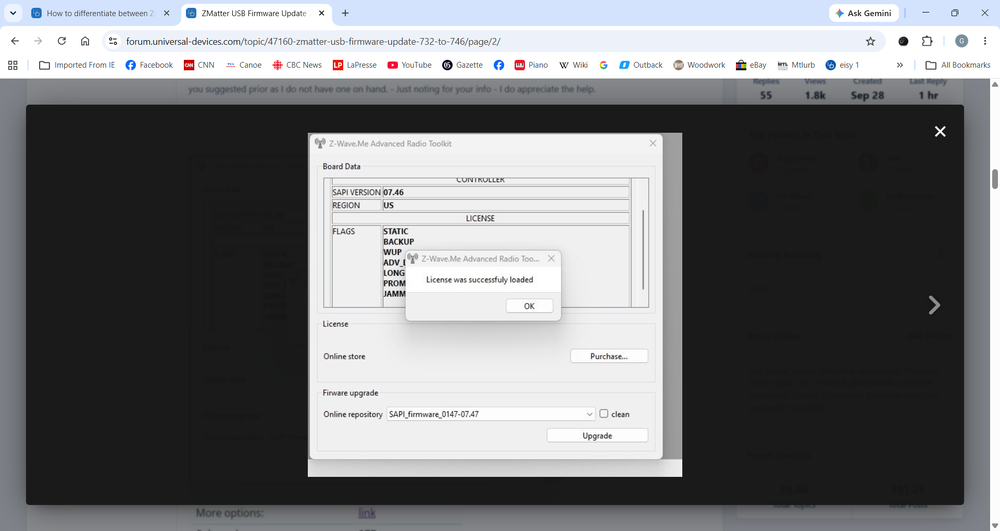The height and width of the screenshot is (531, 1000).
Task: Open the YouTube bookmark
Action: click(409, 65)
